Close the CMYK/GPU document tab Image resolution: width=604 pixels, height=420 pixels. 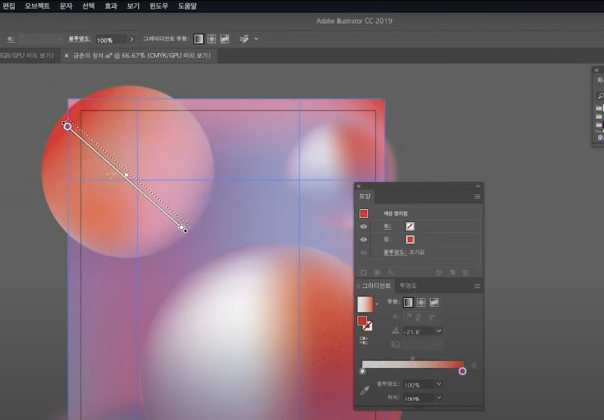tap(66, 56)
